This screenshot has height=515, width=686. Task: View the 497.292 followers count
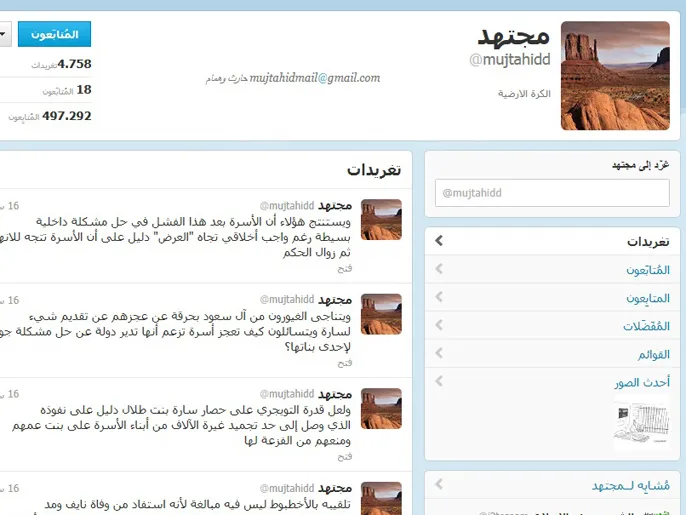[x=50, y=116]
